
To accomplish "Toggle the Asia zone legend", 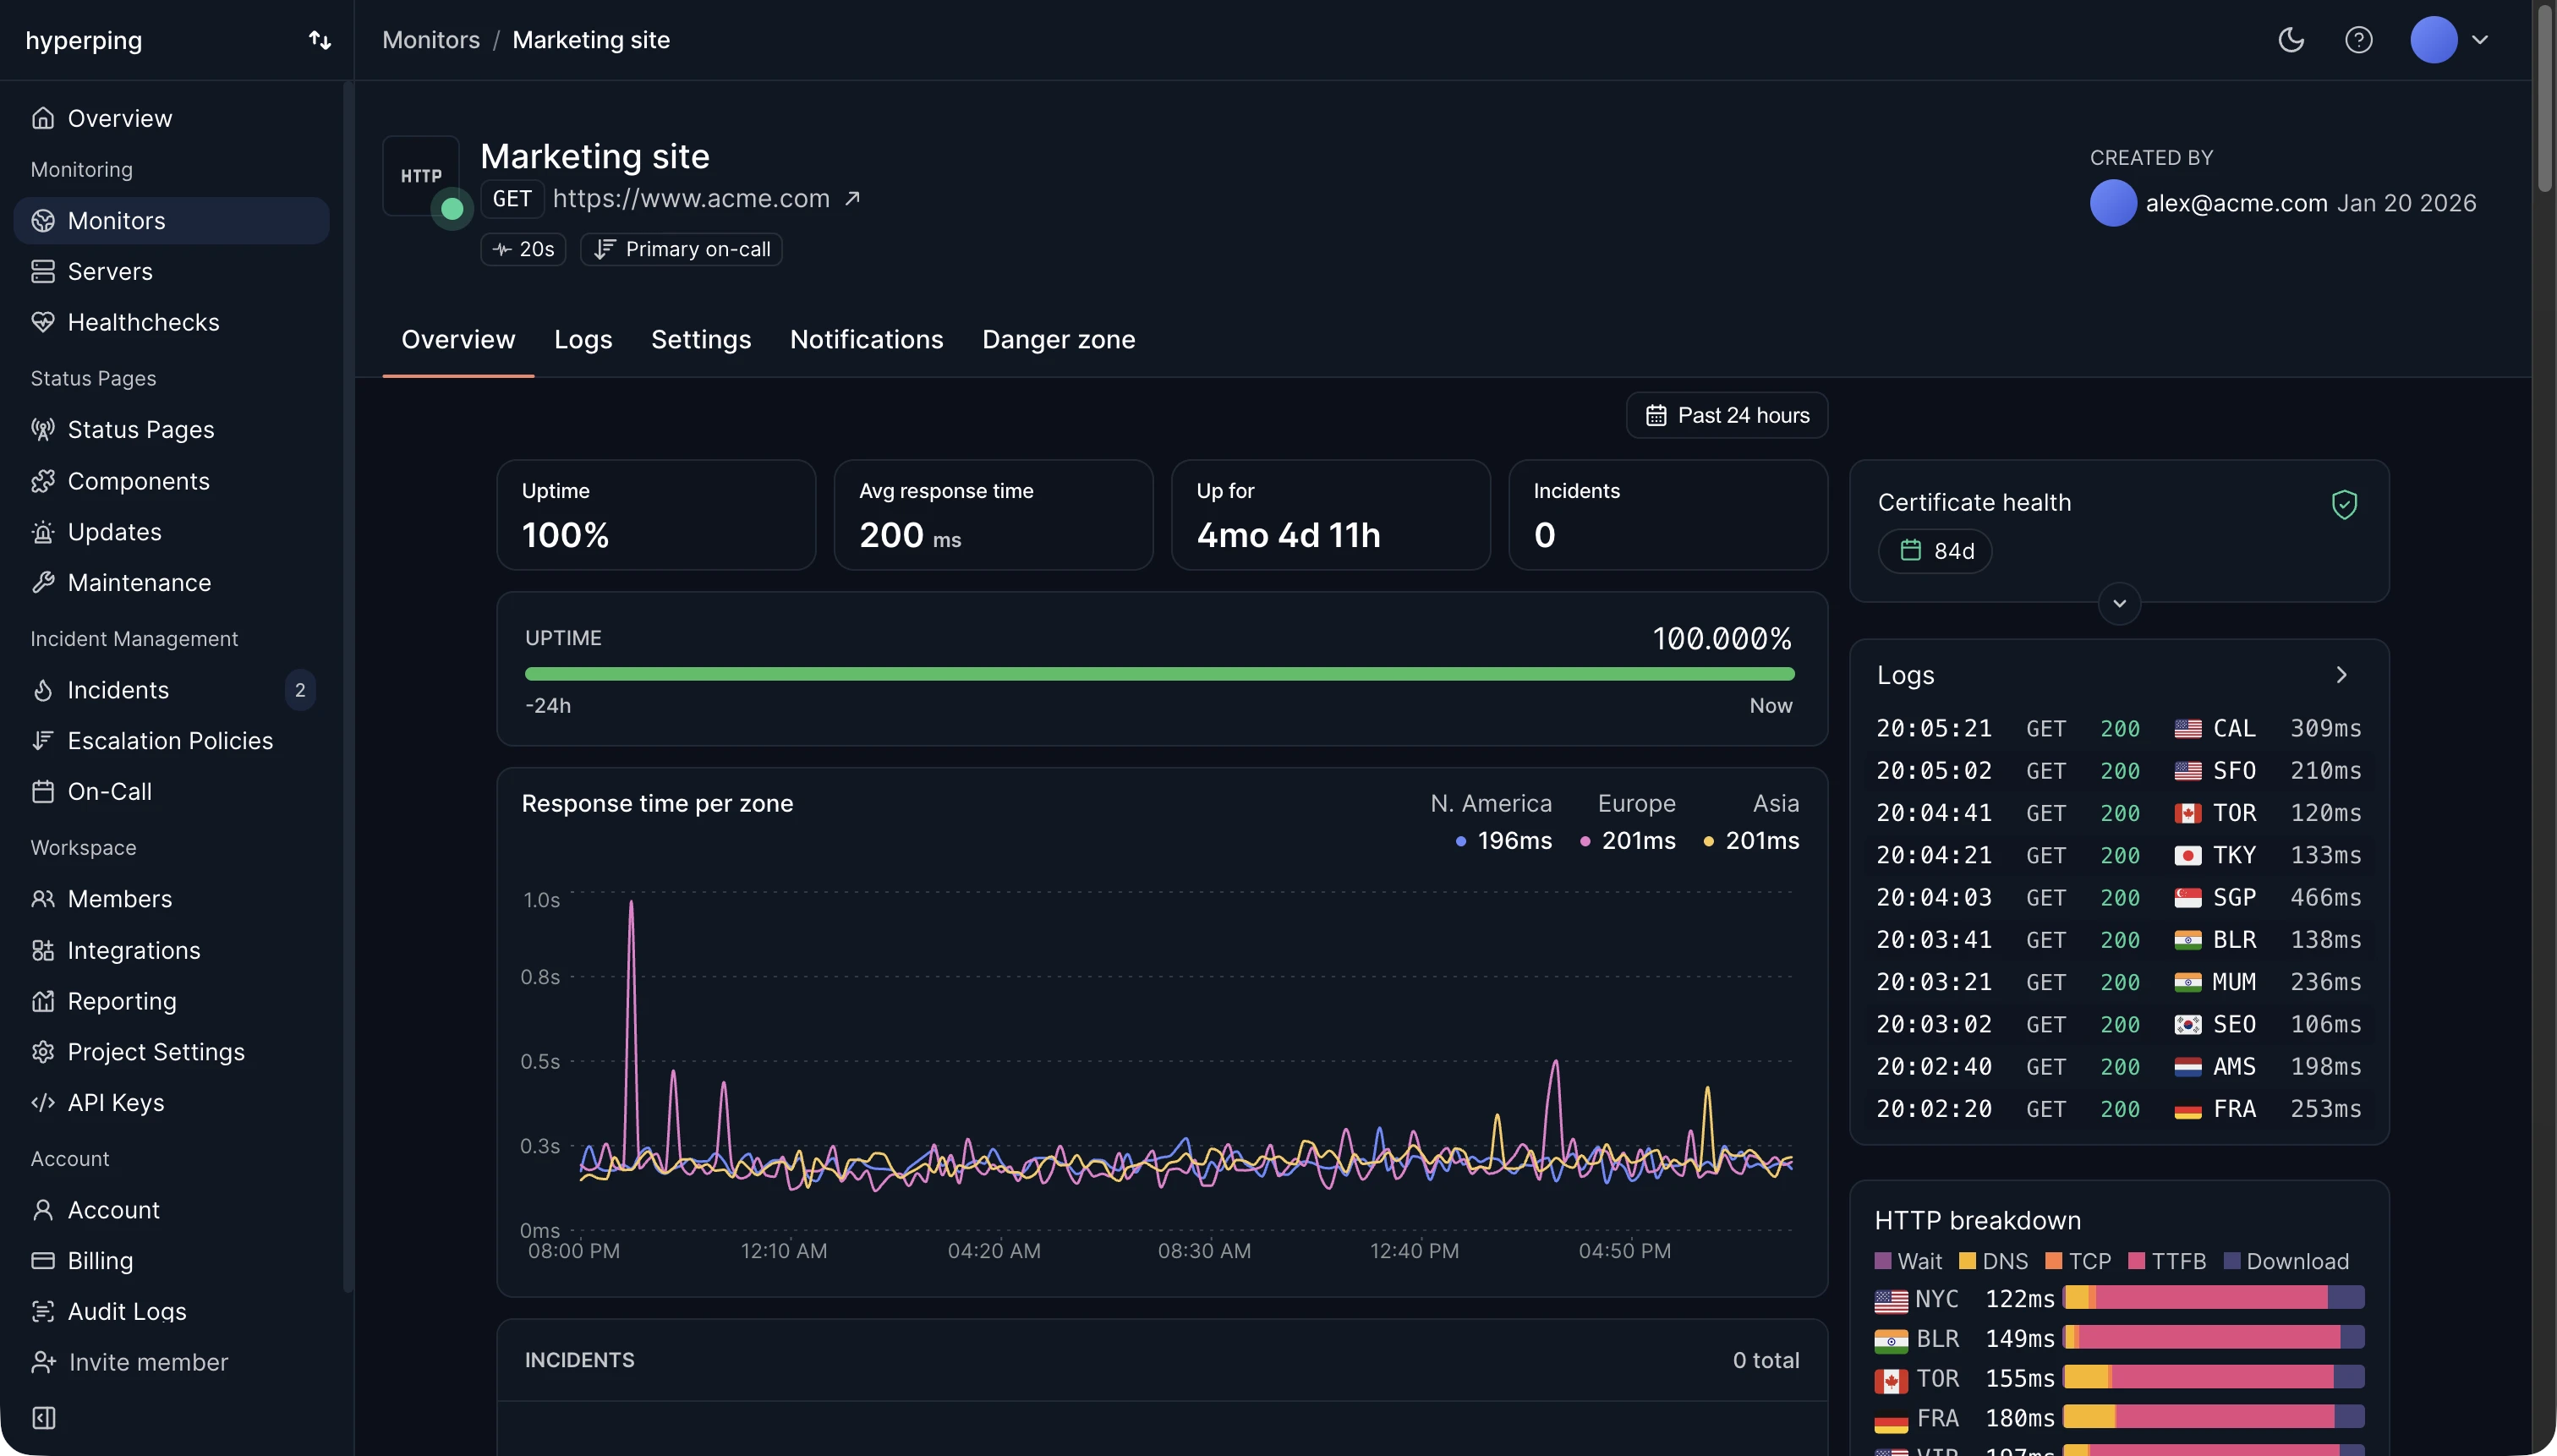I will click(1751, 822).
